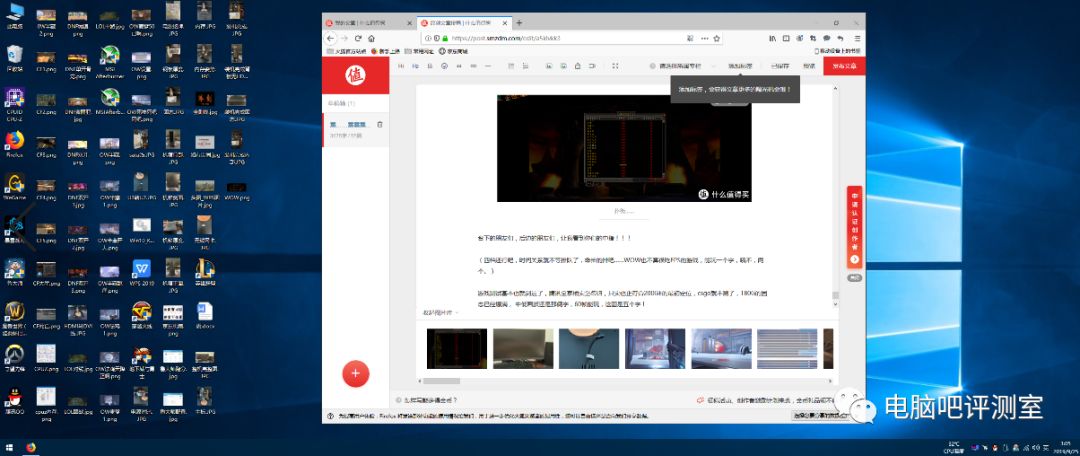The width and height of the screenshot is (1080, 456).
Task: Close the first browser tab
Action: pos(409,23)
